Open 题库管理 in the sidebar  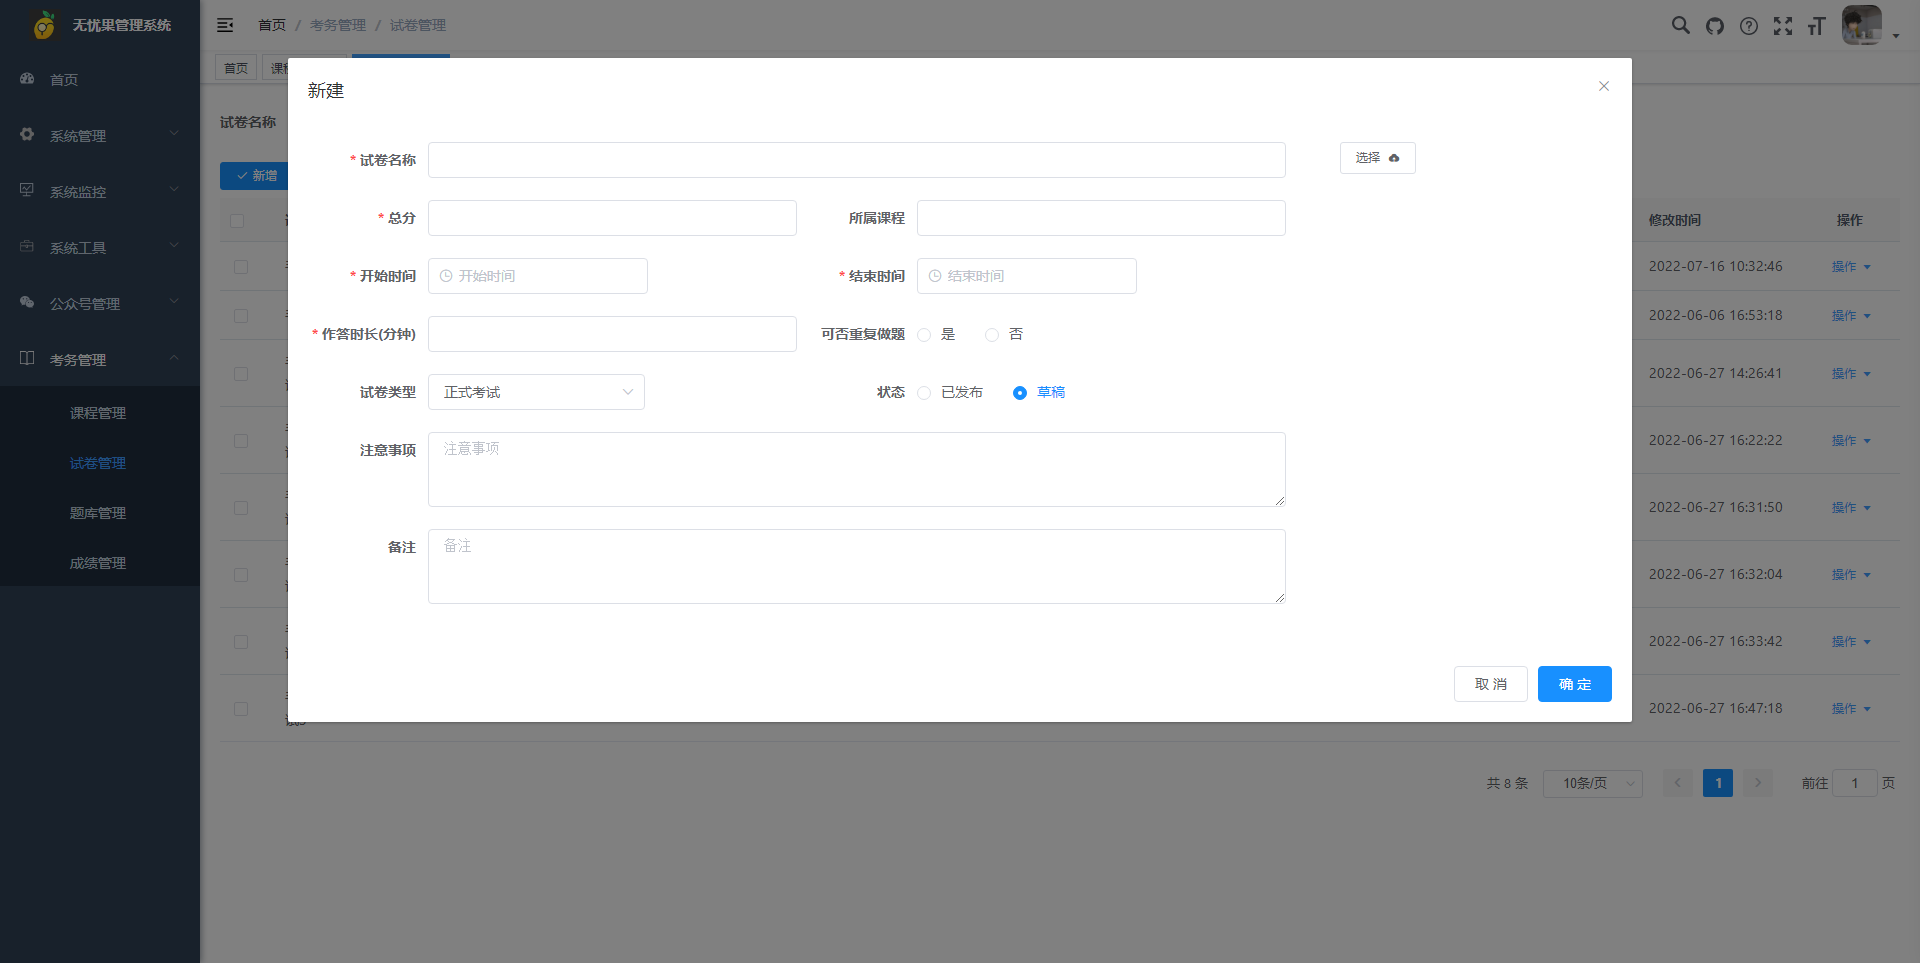tap(98, 513)
